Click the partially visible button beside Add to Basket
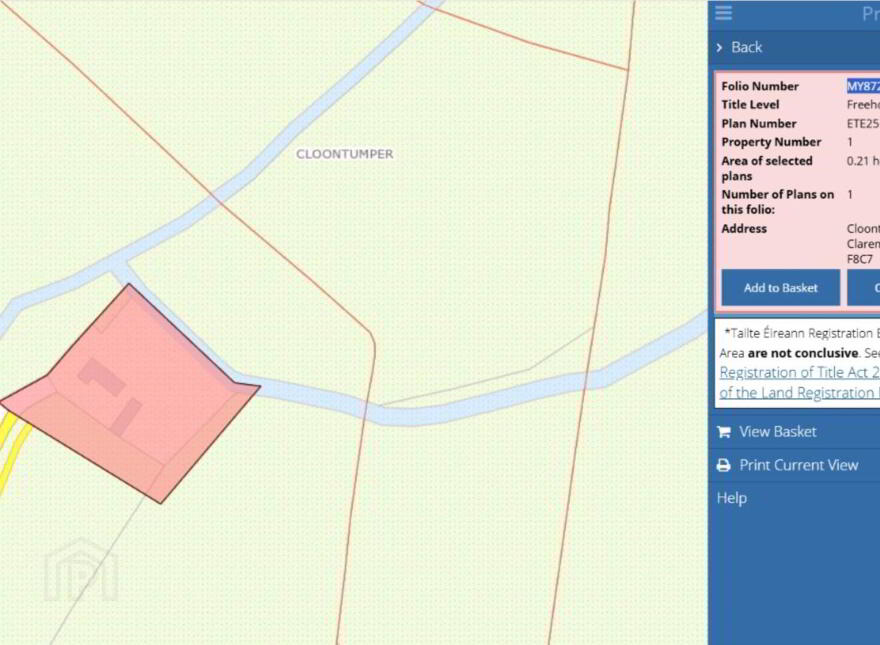The width and height of the screenshot is (880, 645). (x=864, y=287)
